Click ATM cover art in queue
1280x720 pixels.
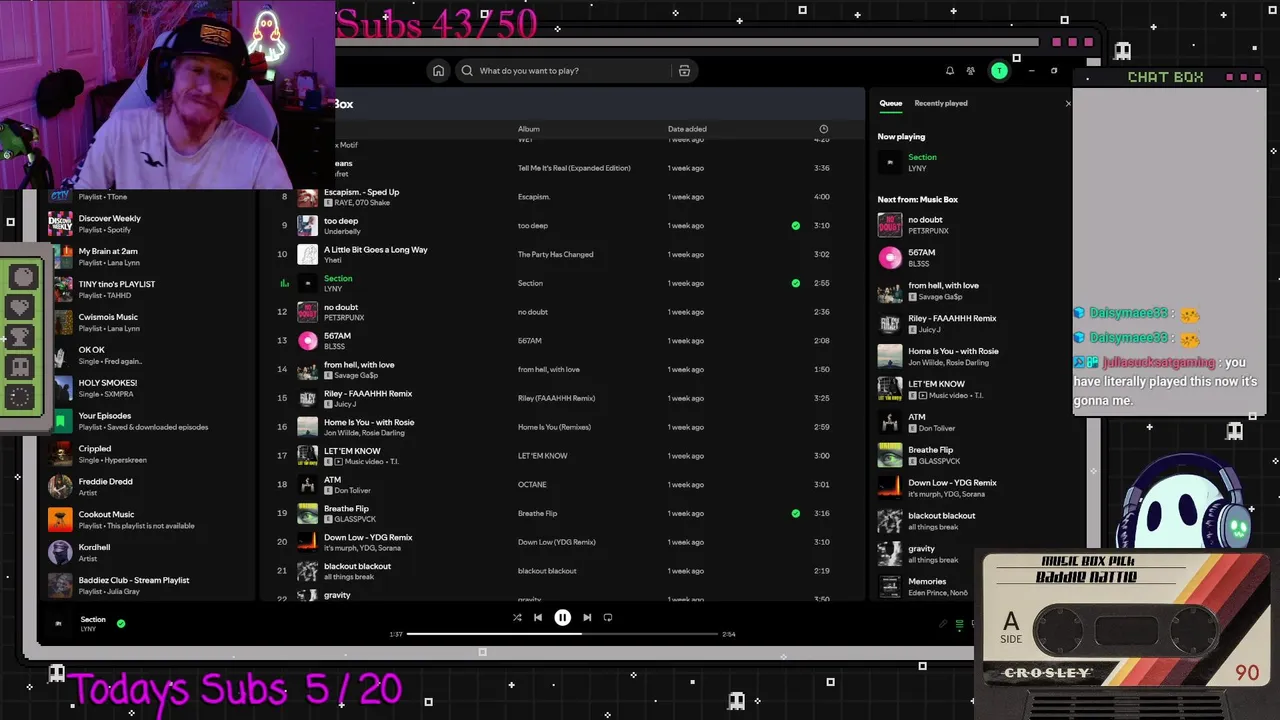coord(889,422)
